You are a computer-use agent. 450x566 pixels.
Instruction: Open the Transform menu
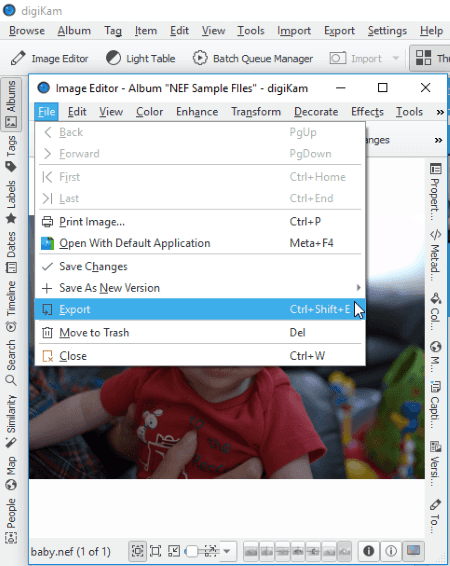[x=256, y=112]
